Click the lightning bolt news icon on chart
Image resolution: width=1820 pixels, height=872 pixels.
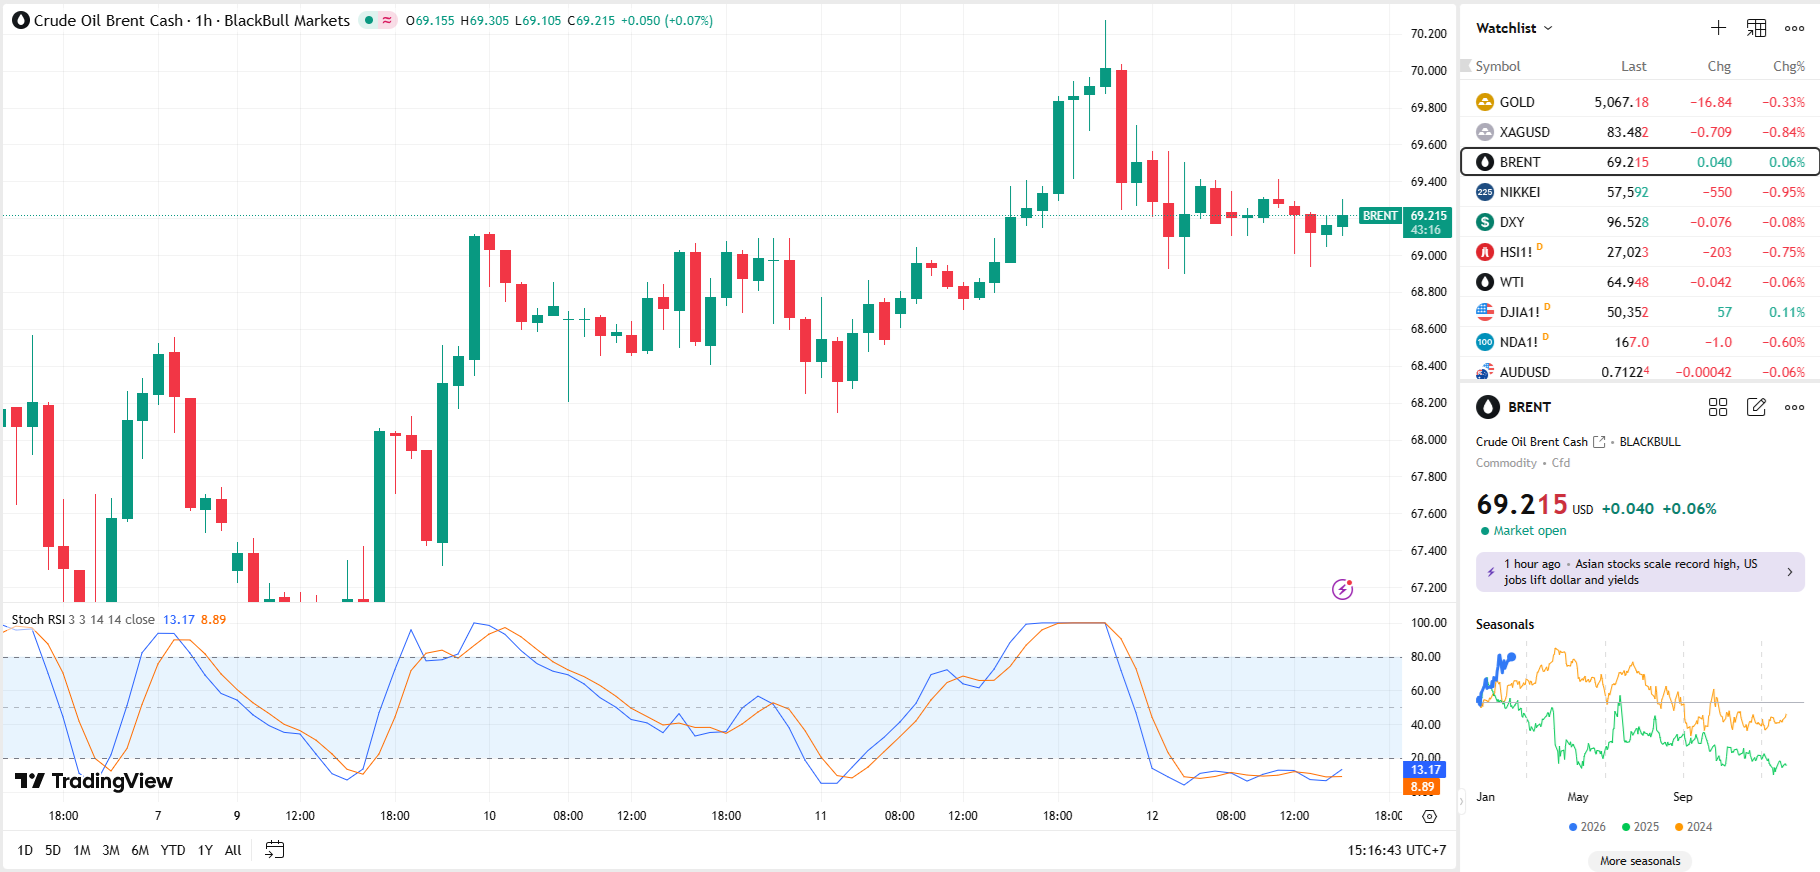[1342, 589]
